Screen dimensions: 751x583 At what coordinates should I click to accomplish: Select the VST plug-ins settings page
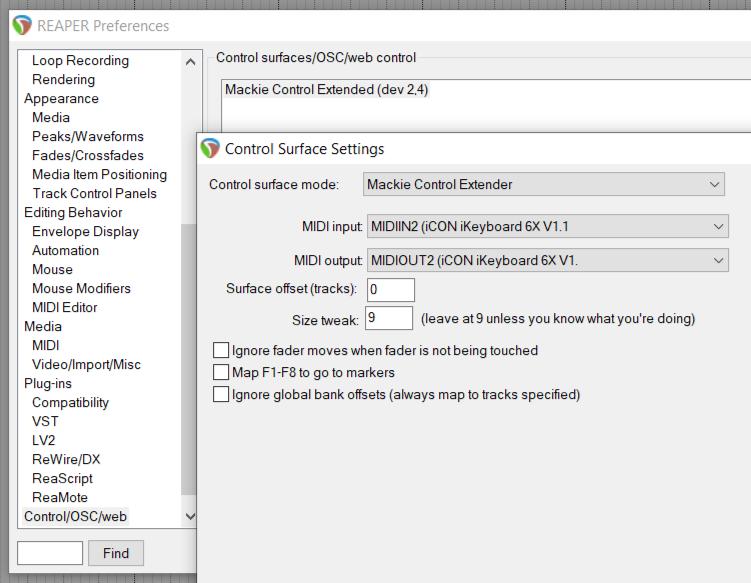[x=45, y=422]
